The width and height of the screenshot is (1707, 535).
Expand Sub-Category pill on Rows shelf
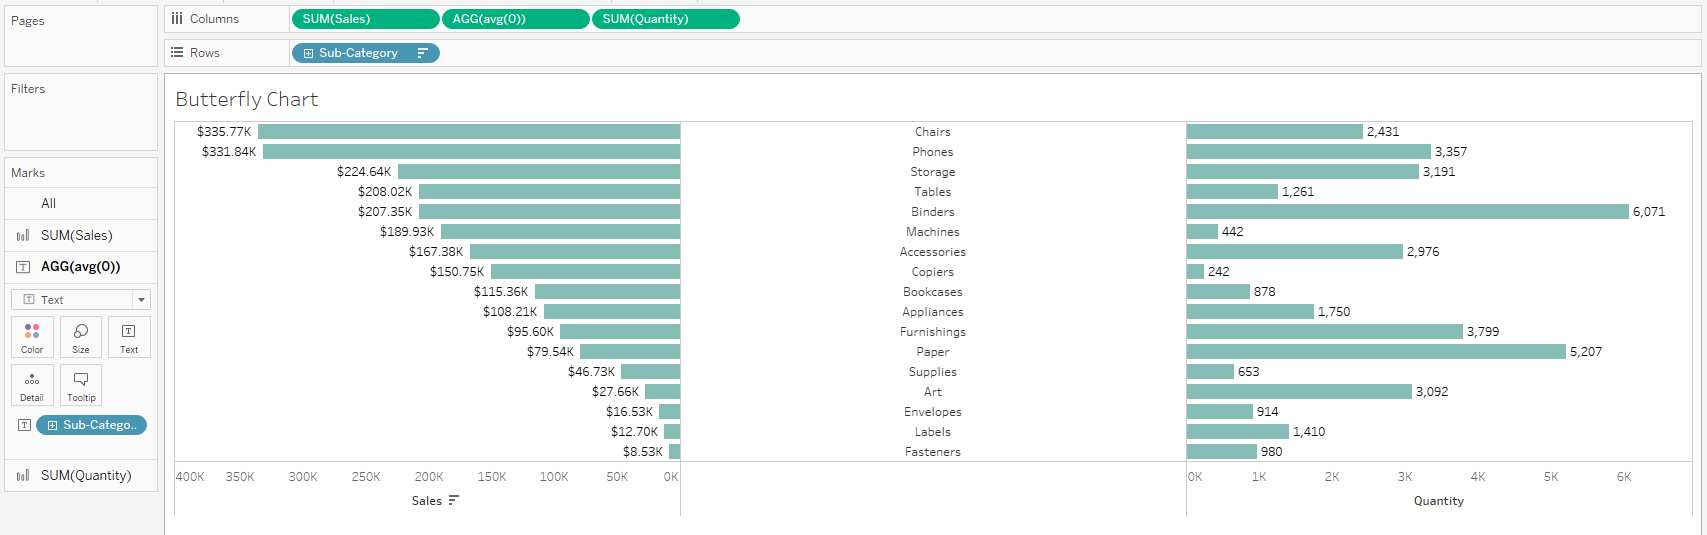[x=308, y=53]
